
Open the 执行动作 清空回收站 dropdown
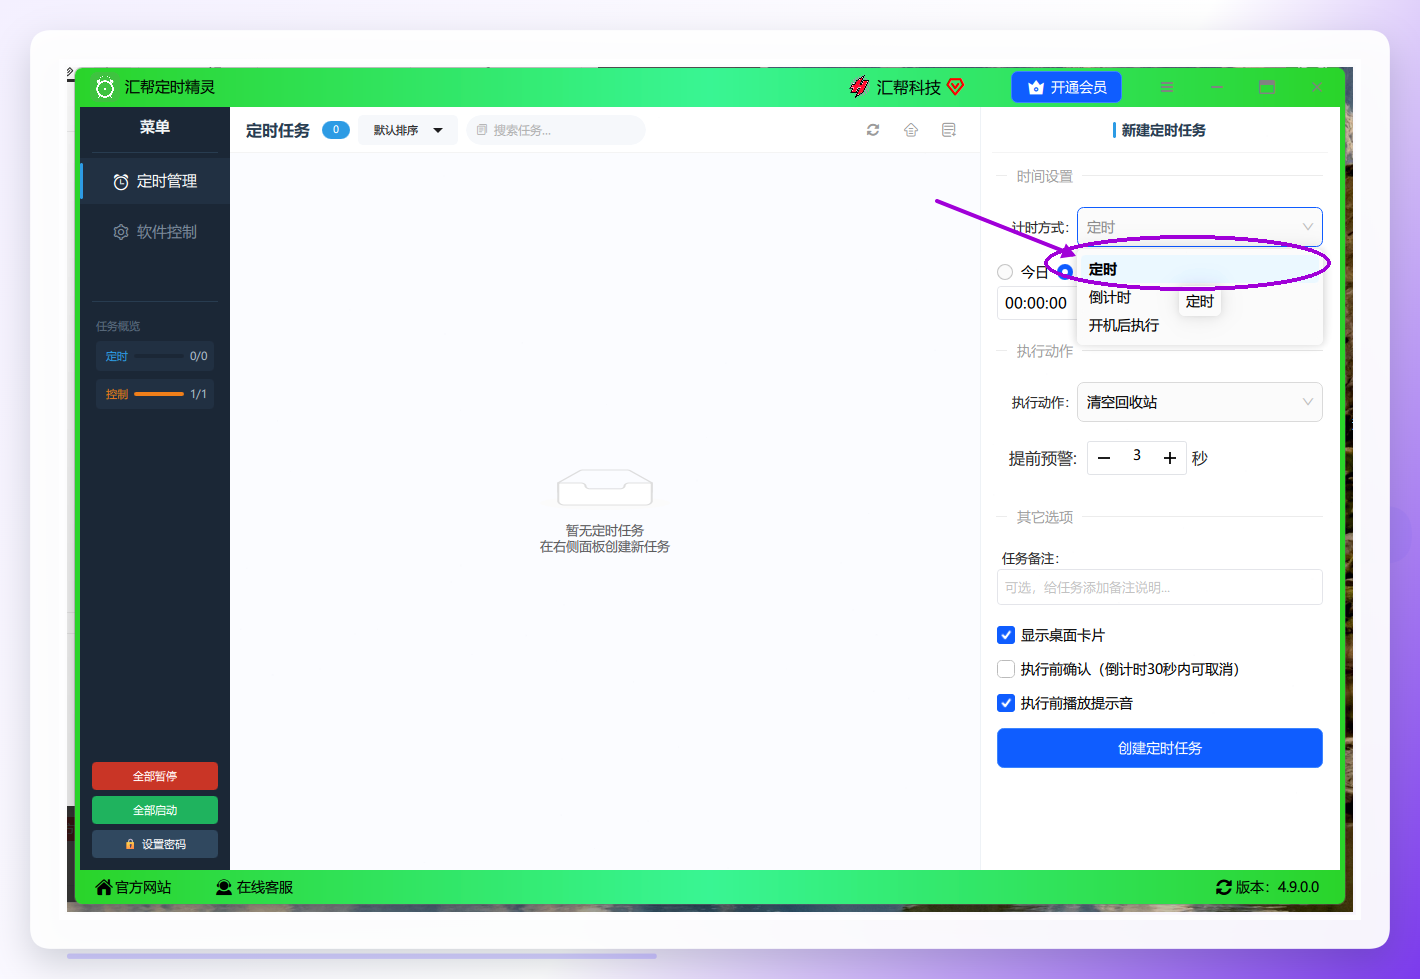1200,402
